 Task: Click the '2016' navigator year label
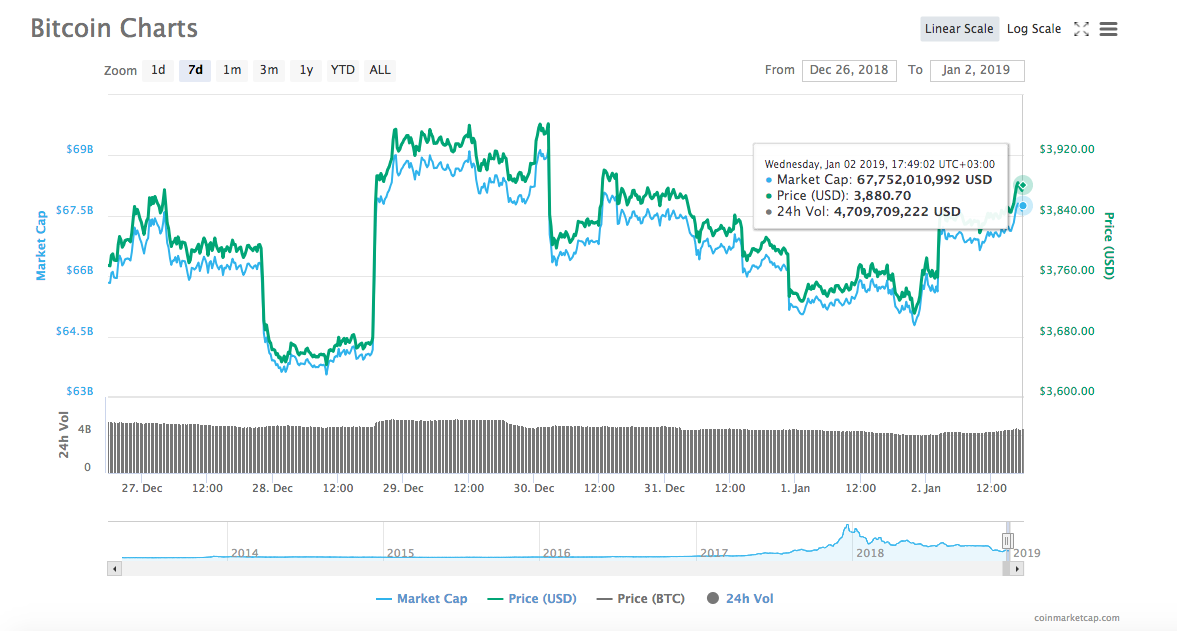(x=556, y=553)
